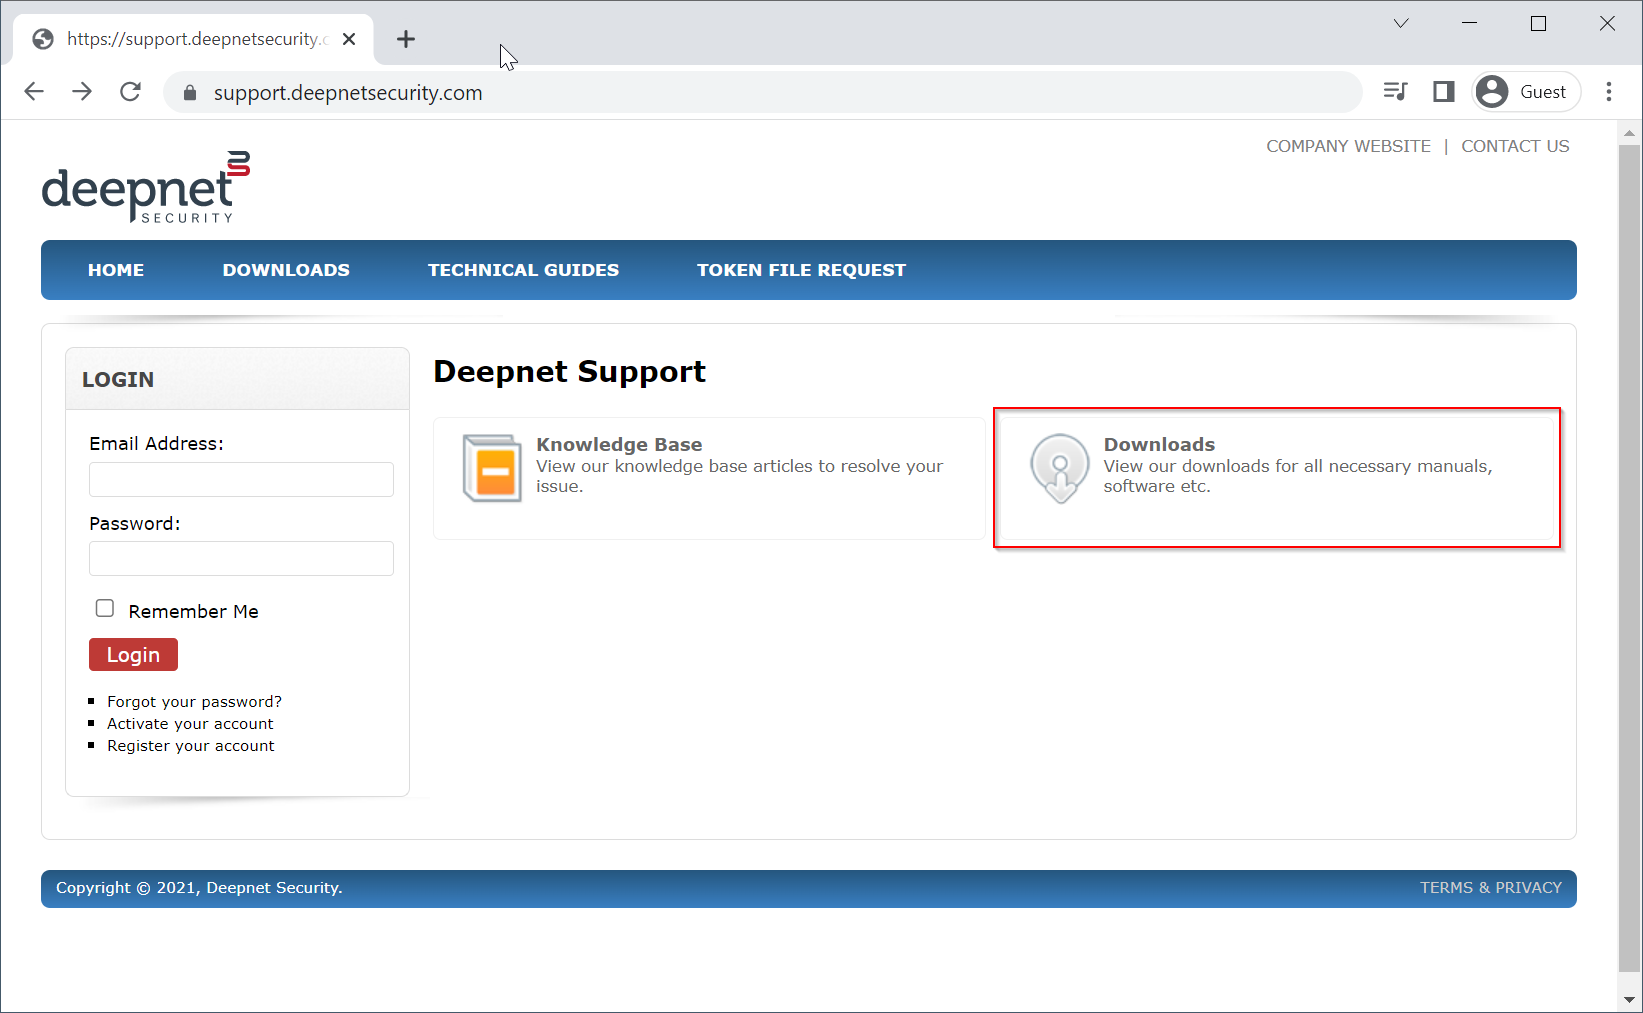Open the browser side panel icon
The height and width of the screenshot is (1013, 1643).
1443,92
